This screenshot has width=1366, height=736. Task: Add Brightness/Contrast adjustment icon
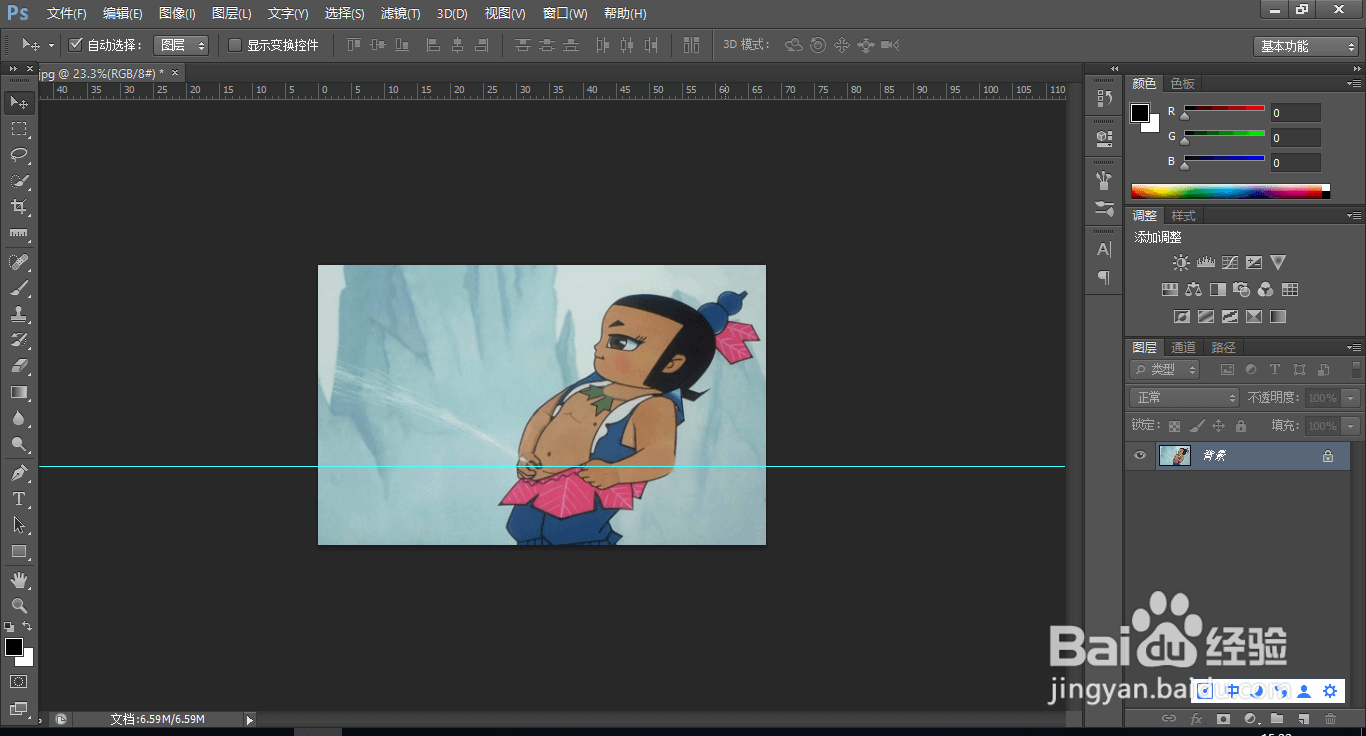(1181, 262)
